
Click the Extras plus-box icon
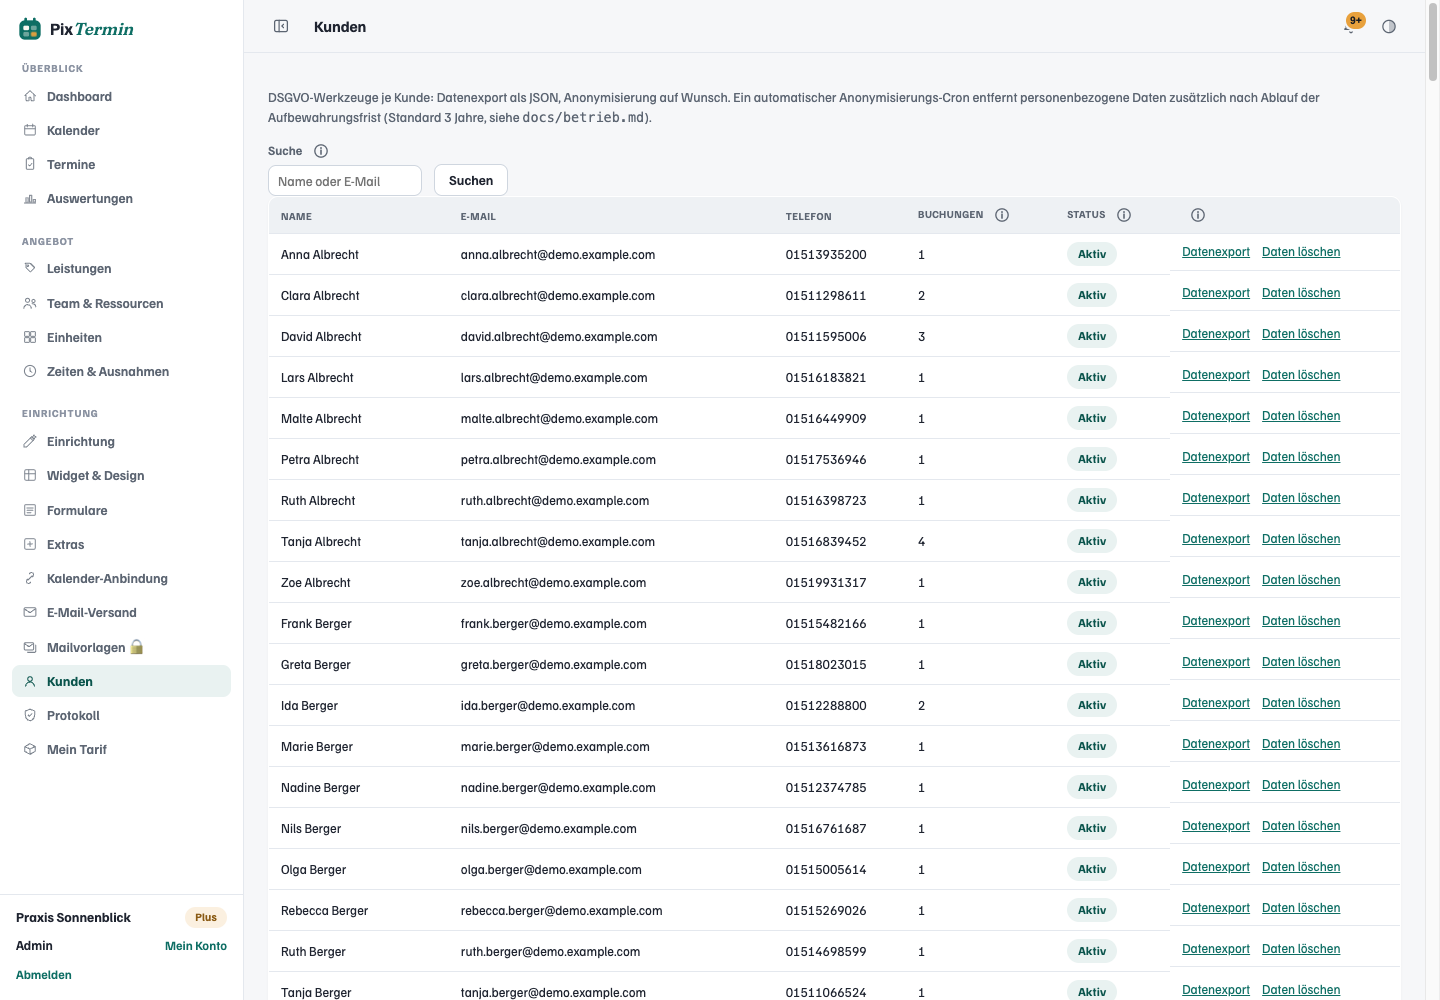pos(30,544)
